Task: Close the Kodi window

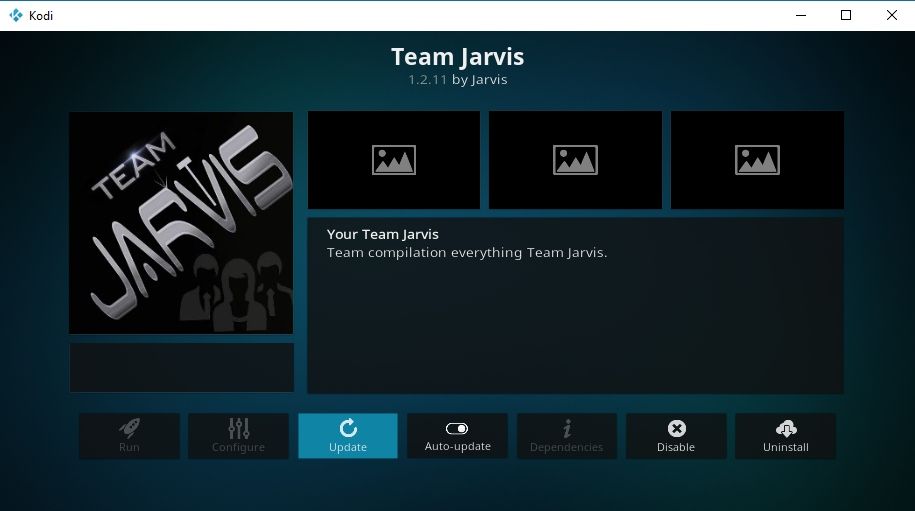Action: (892, 15)
